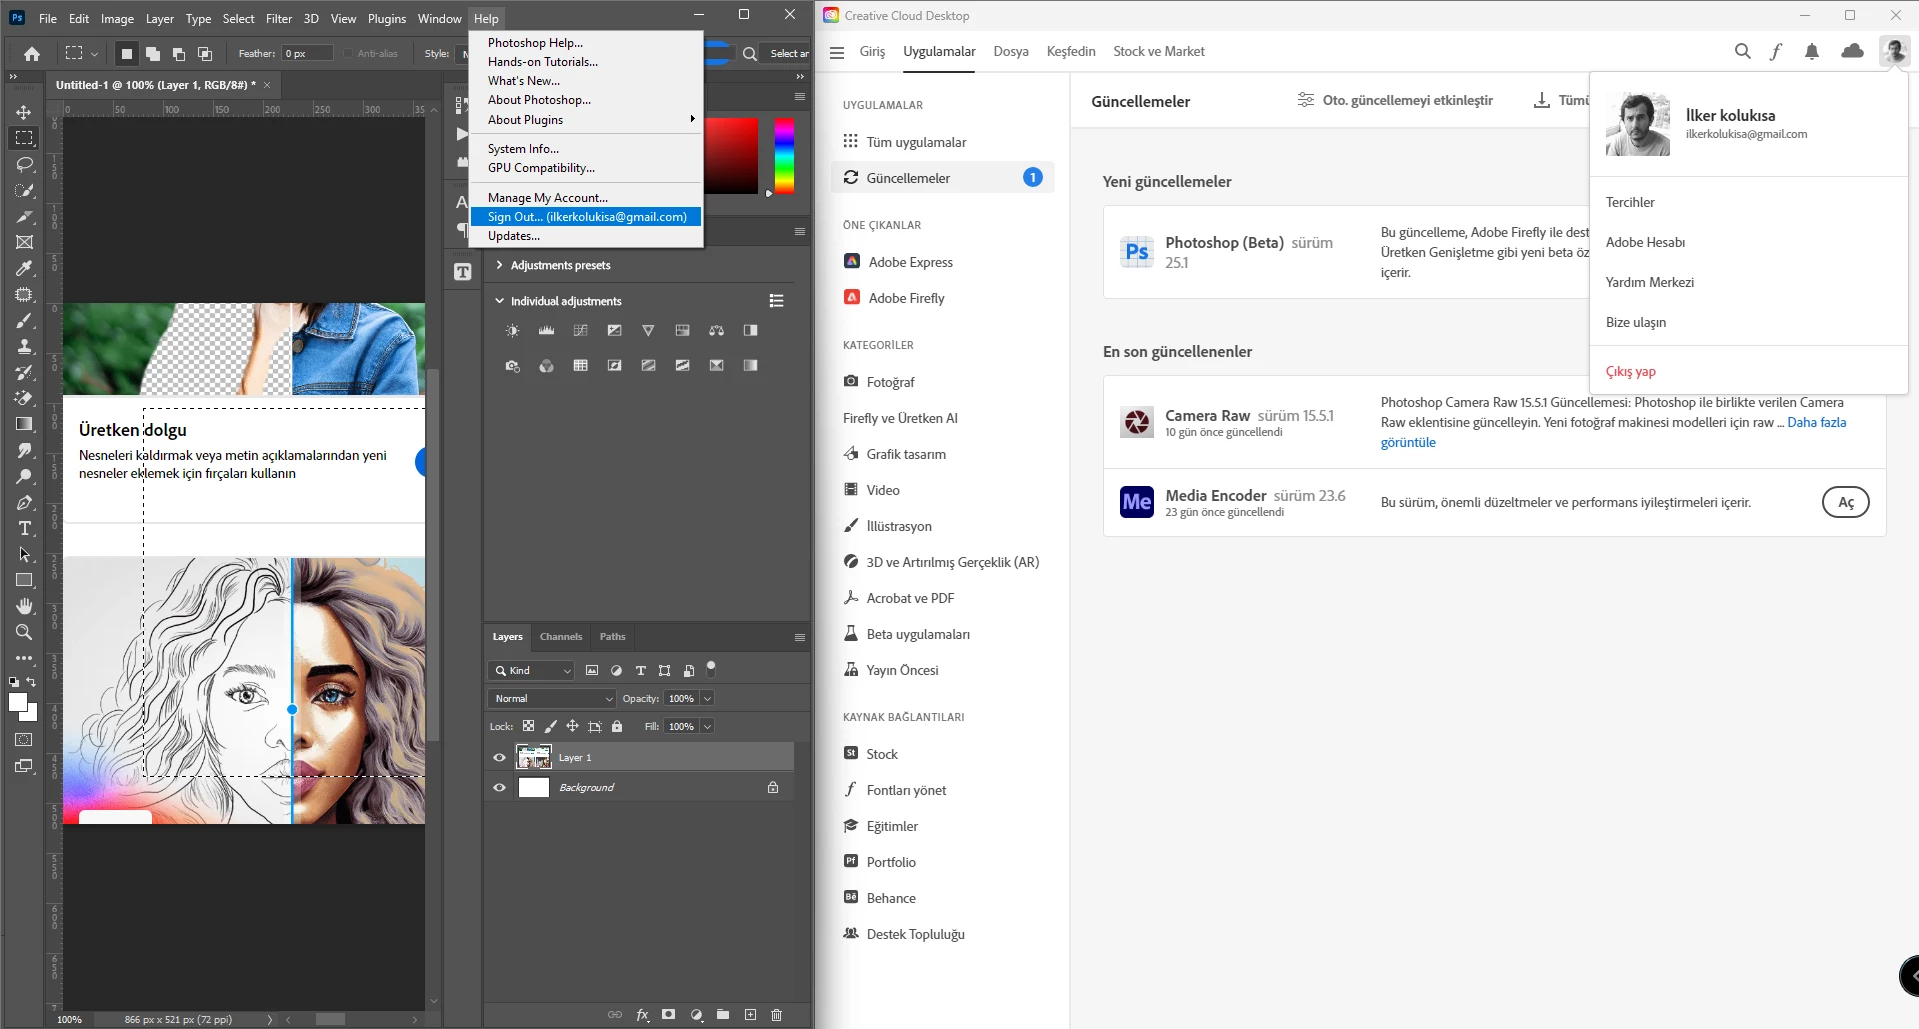Image resolution: width=1919 pixels, height=1029 pixels.
Task: Select the Gradient tool
Action: click(24, 424)
